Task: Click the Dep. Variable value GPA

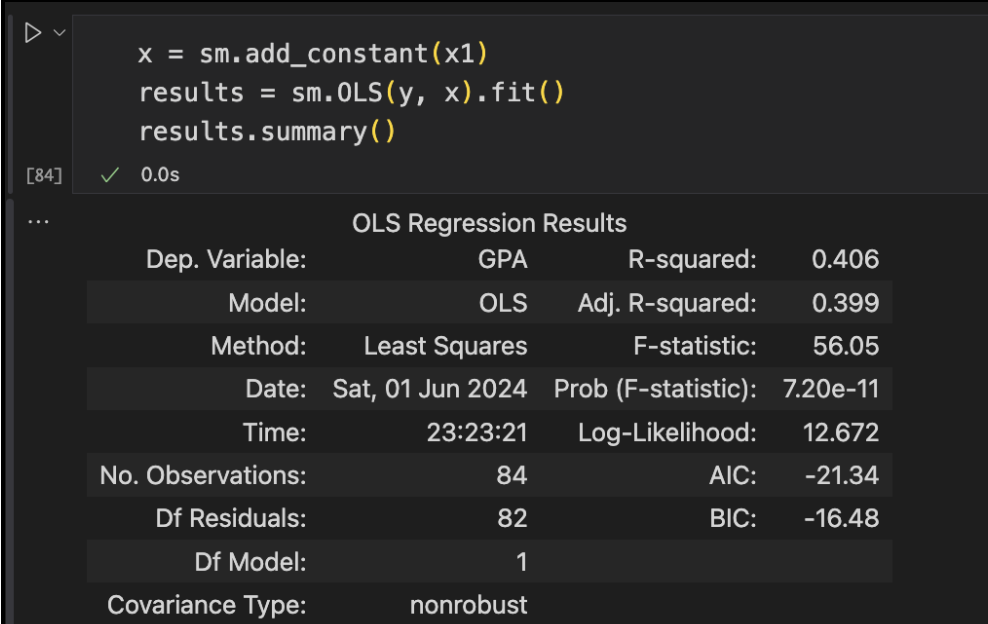Action: (502, 259)
